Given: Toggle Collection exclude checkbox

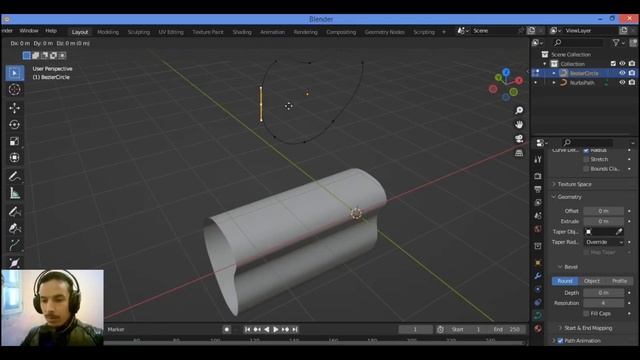Looking at the screenshot, I should tap(613, 64).
